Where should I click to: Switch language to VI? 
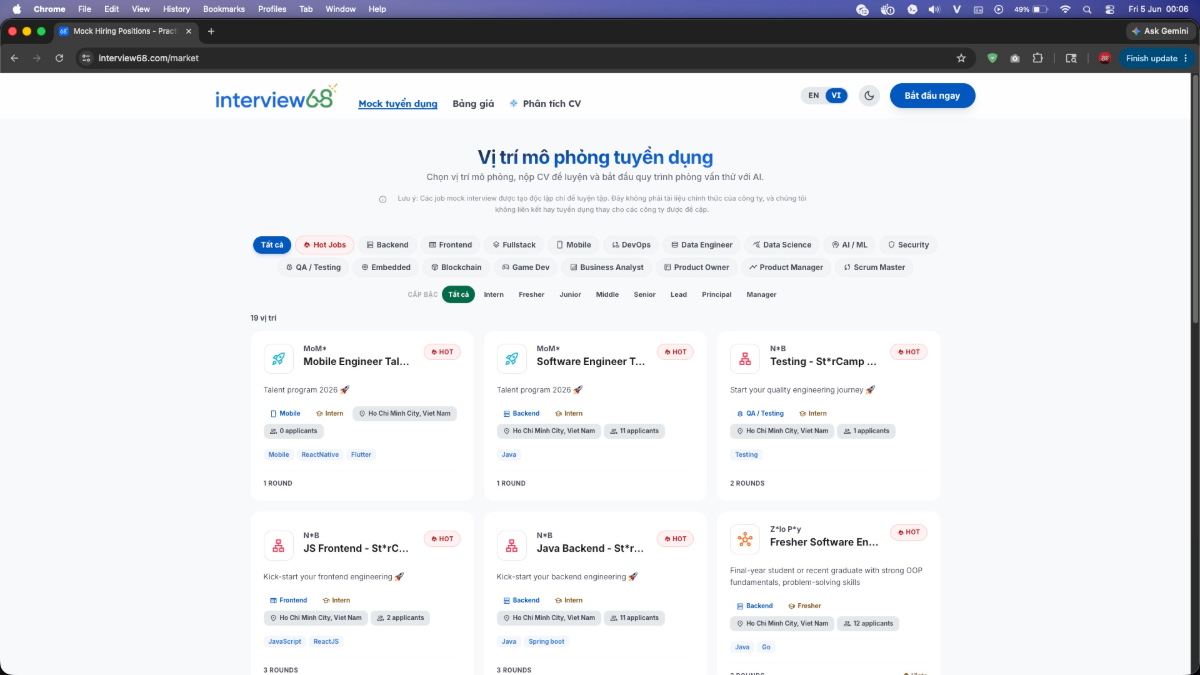(836, 96)
